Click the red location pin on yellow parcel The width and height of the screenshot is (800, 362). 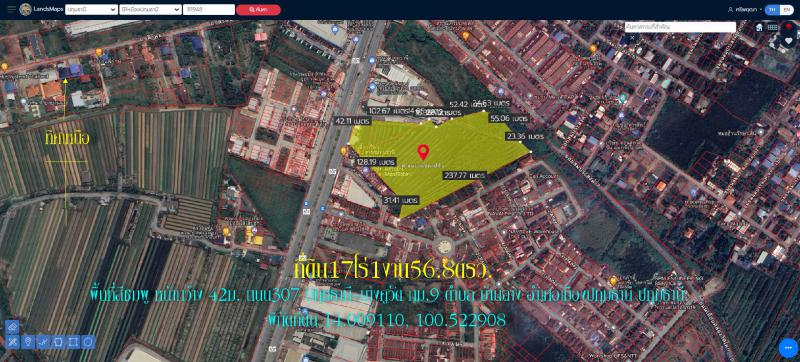point(423,152)
